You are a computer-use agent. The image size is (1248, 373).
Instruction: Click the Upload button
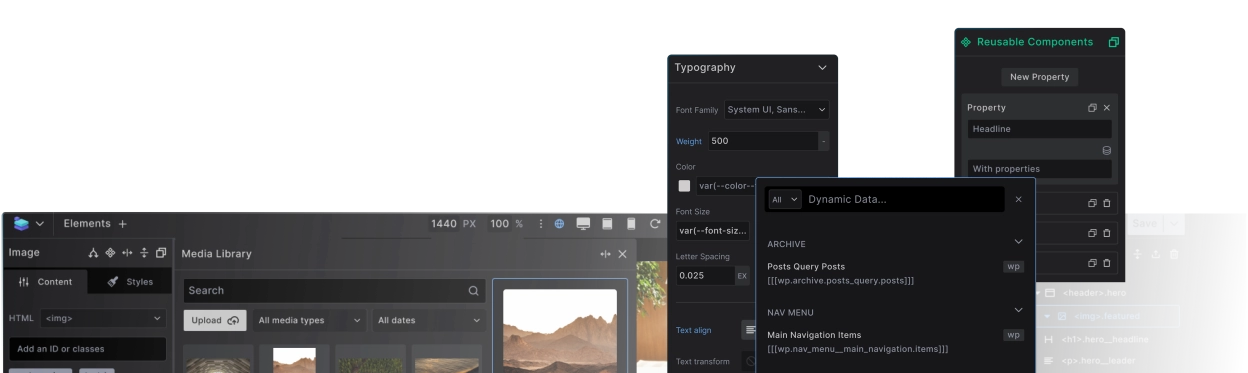(x=215, y=320)
